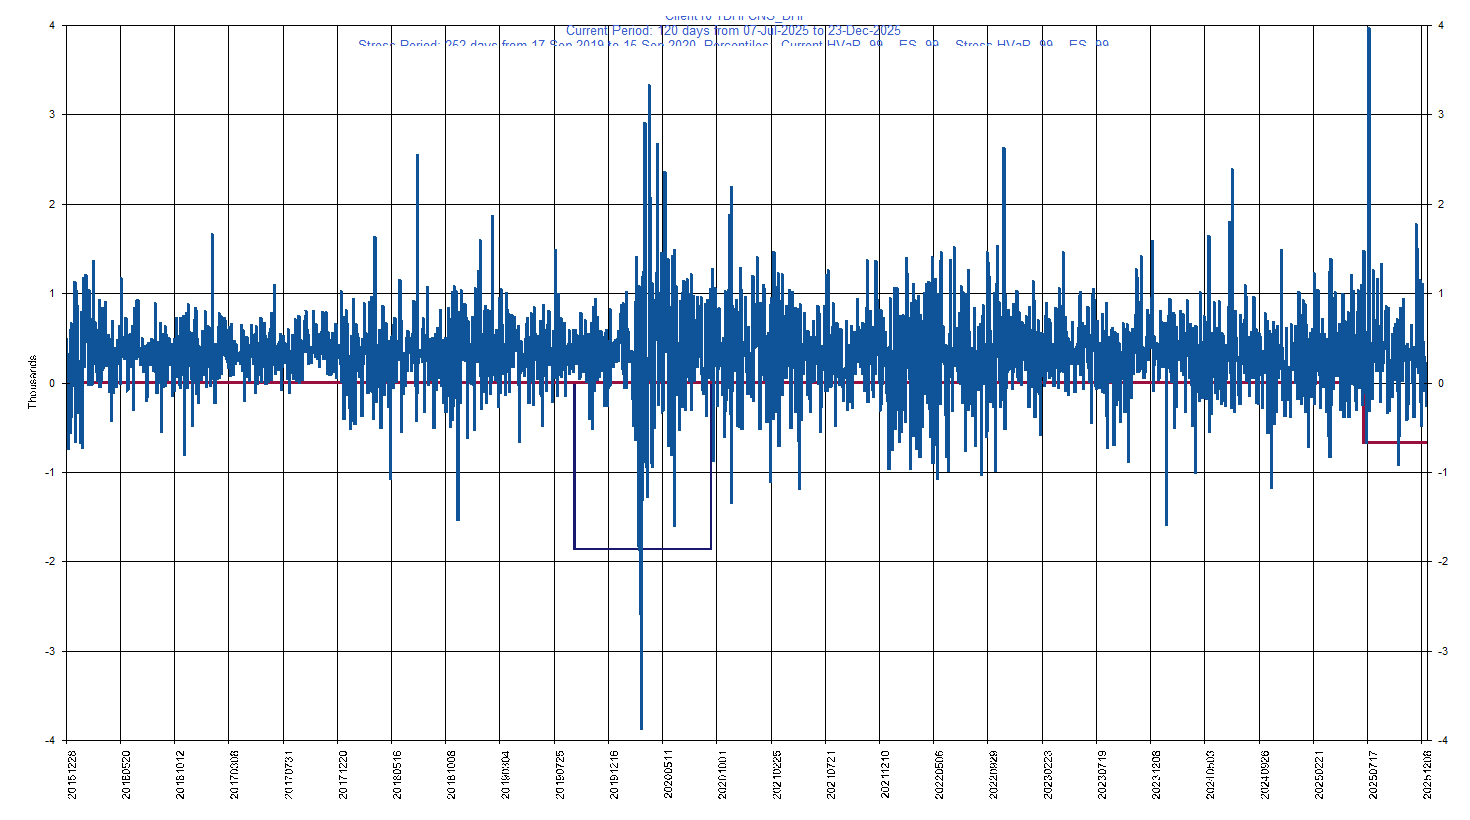Select the 20151228 date label on x-axis
This screenshot has height=820, width=1470.
click(x=72, y=774)
